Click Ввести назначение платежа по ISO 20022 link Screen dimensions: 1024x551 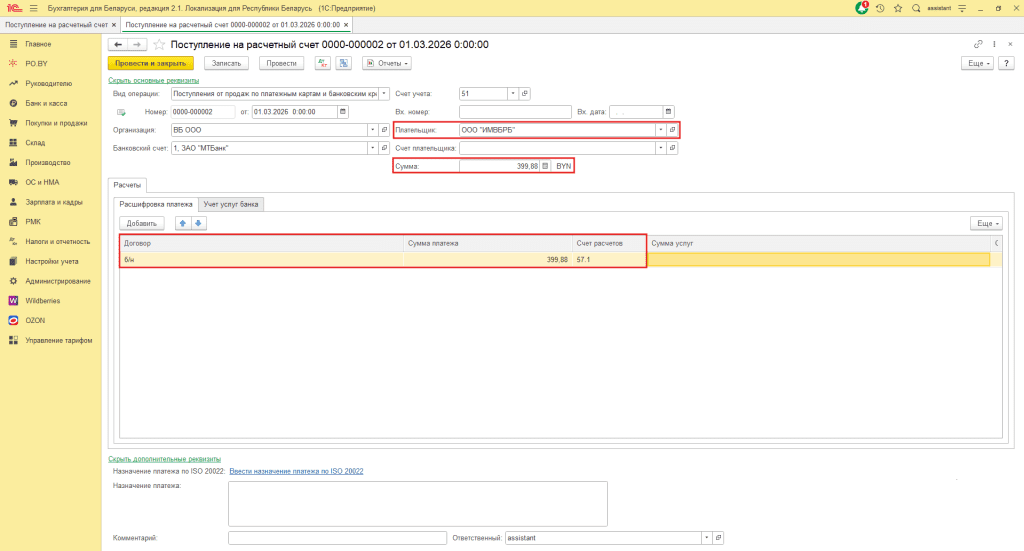tap(296, 471)
